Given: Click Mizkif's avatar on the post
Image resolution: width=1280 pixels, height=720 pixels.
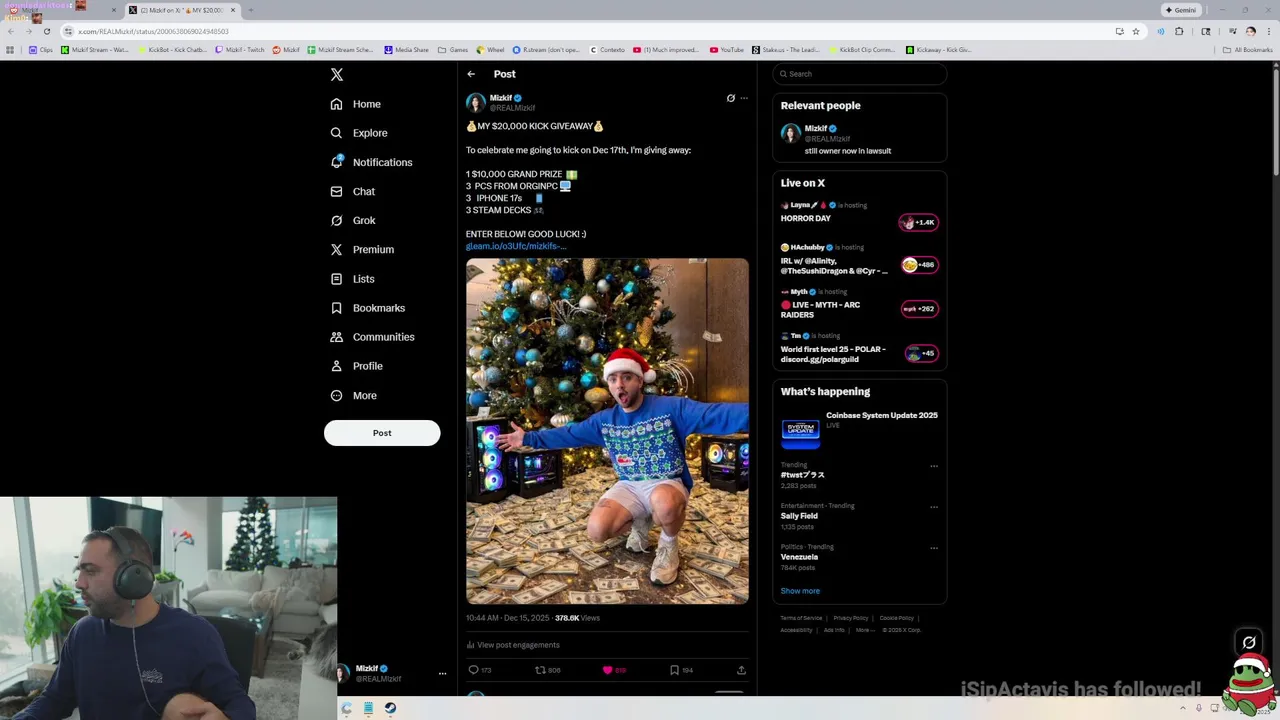Looking at the screenshot, I should point(476,103).
